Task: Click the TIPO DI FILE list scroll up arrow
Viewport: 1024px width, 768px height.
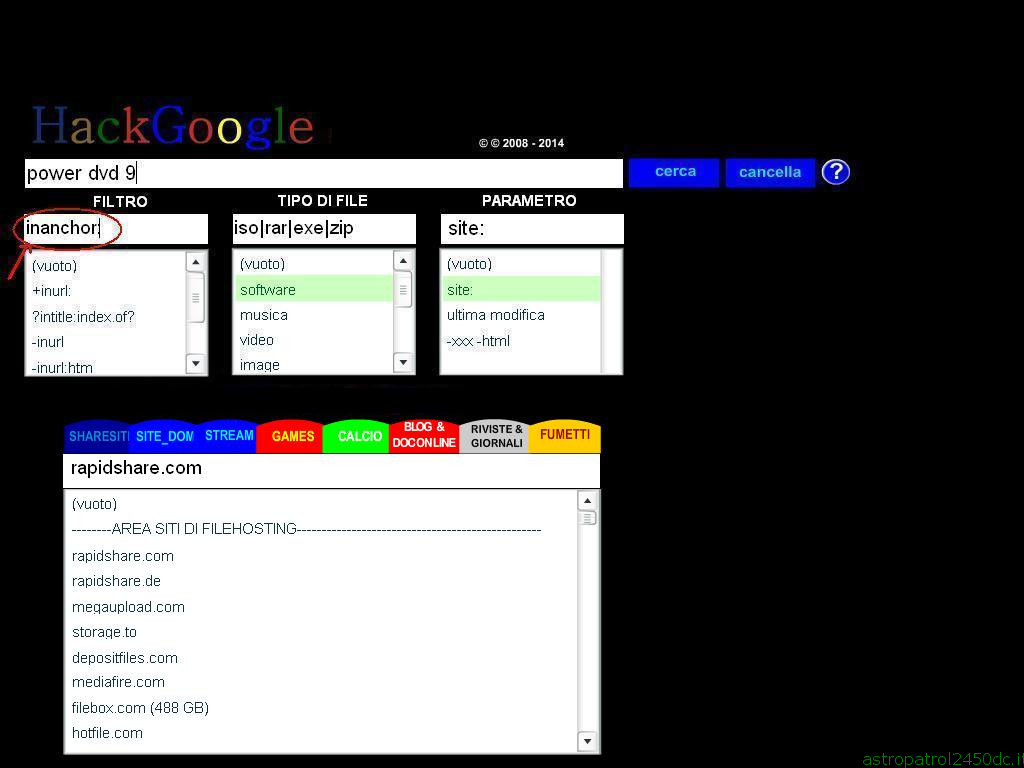Action: [x=404, y=261]
